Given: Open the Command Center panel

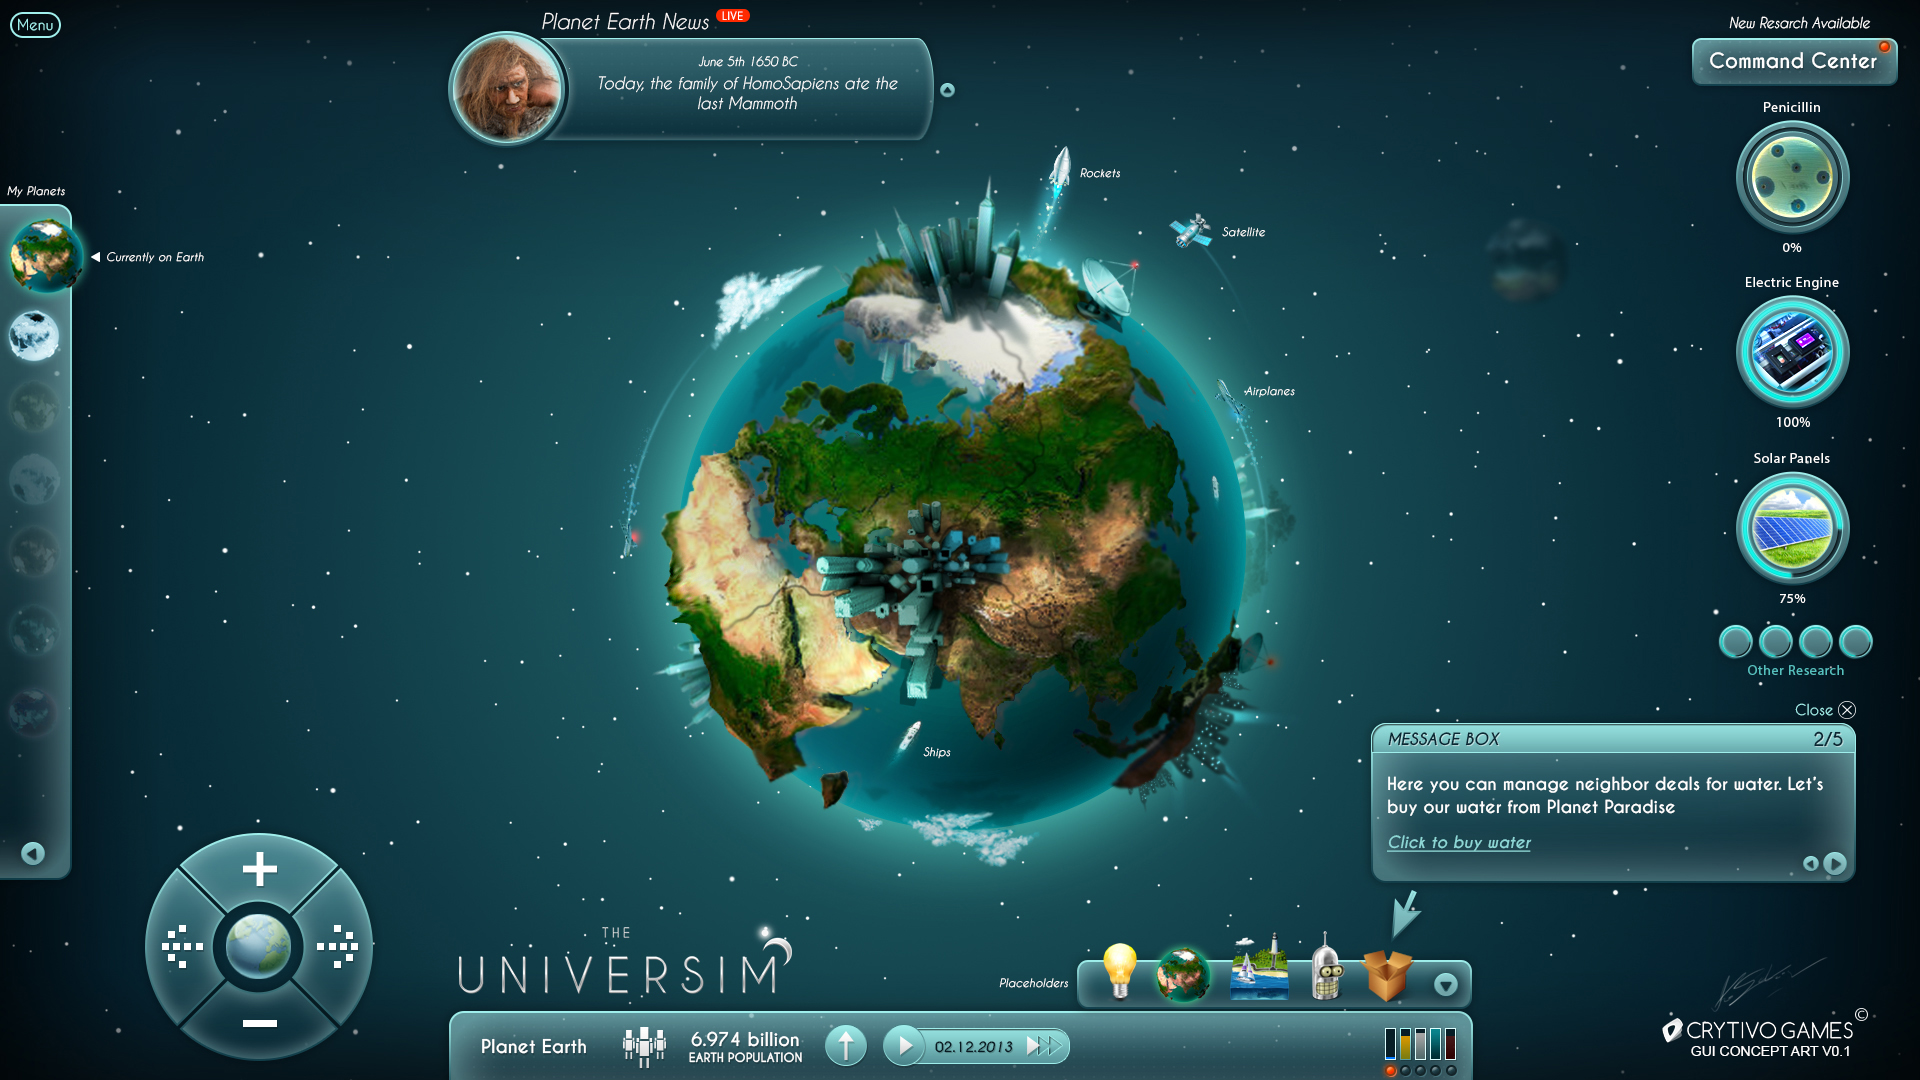Looking at the screenshot, I should click(x=1796, y=61).
